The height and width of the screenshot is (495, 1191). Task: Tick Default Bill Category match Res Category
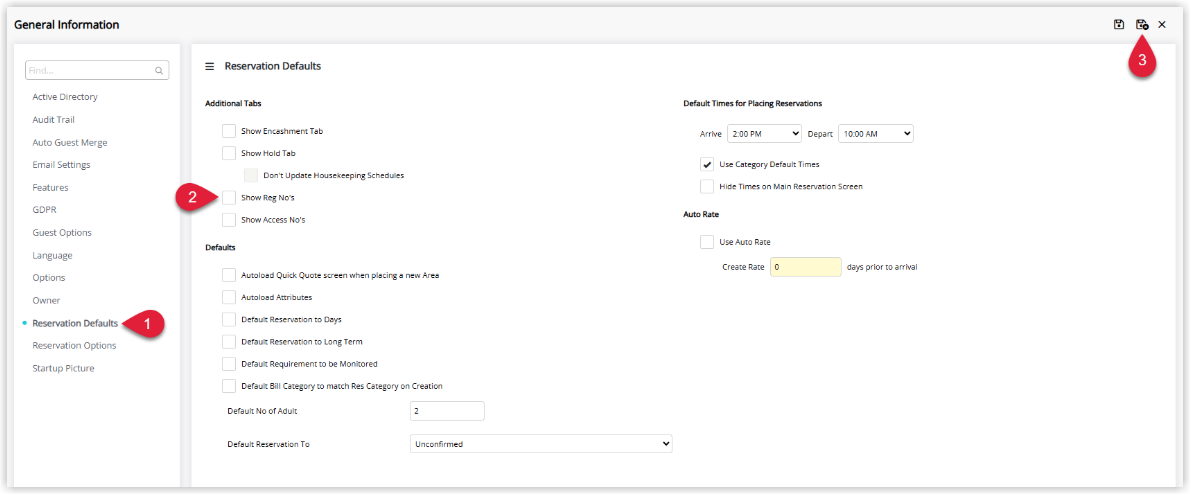(x=229, y=386)
